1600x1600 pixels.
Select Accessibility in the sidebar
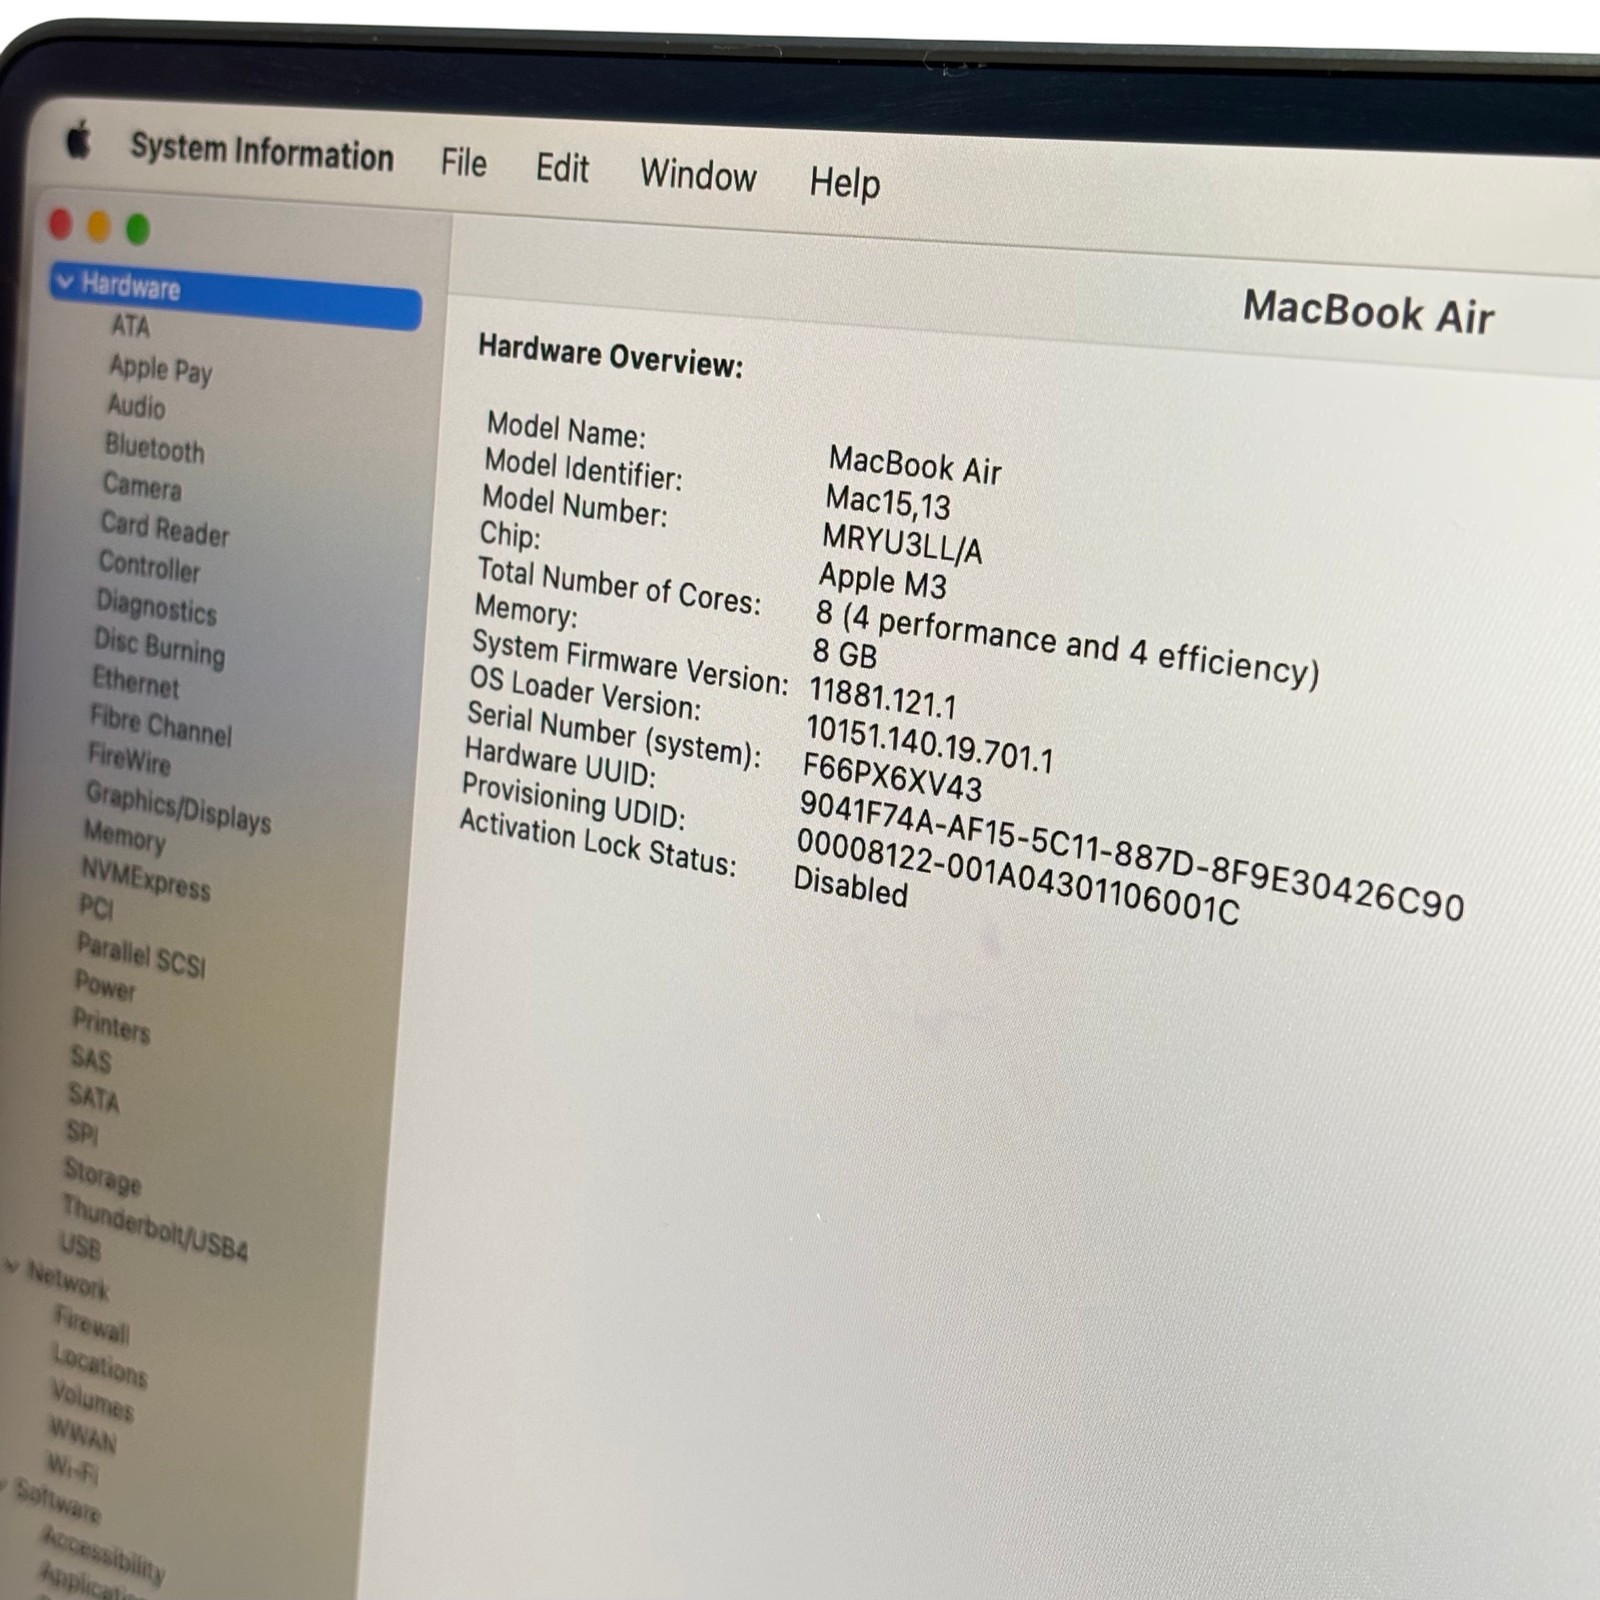102,1556
